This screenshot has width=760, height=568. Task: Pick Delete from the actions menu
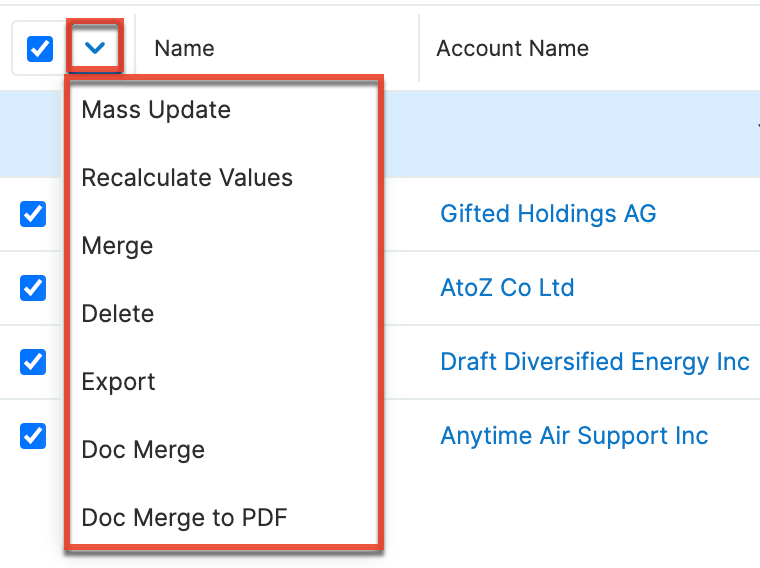118,314
